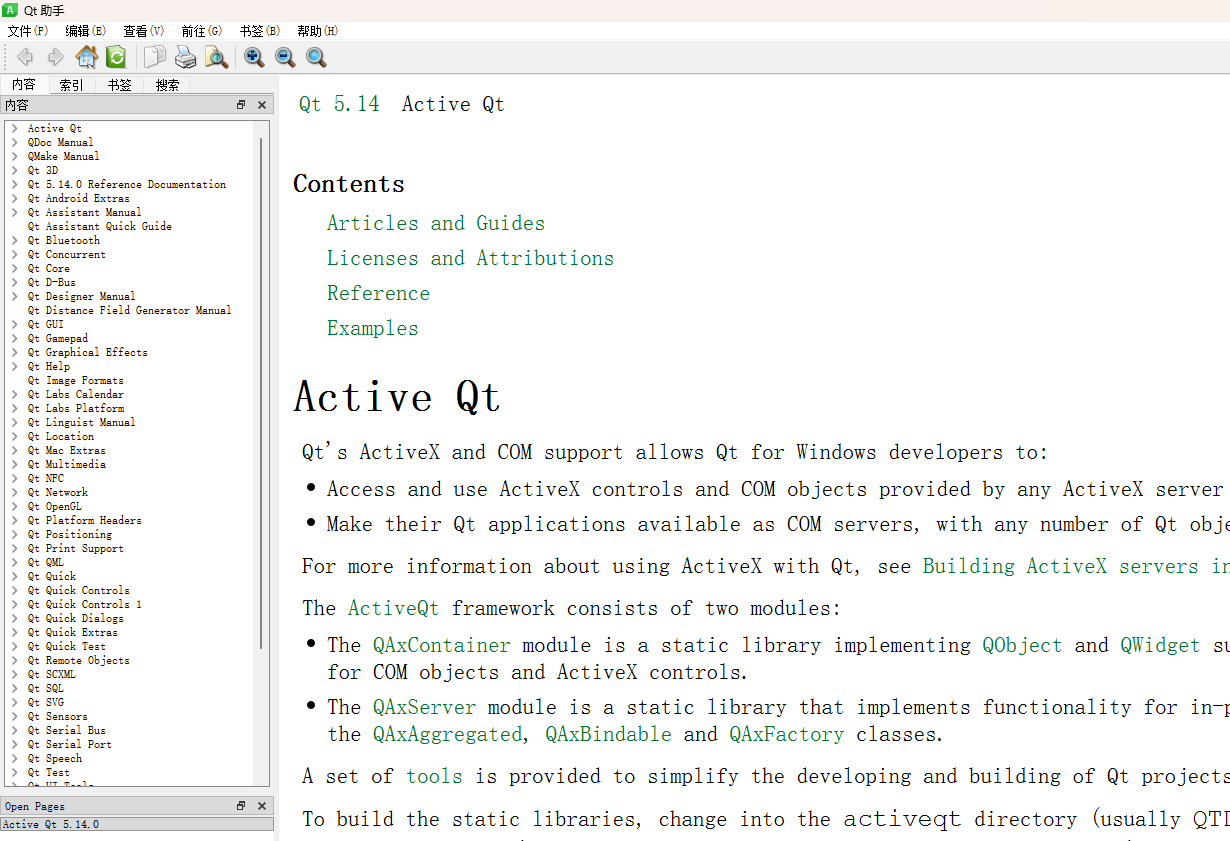Select Qt Assistant Quick Guide entry

100,226
